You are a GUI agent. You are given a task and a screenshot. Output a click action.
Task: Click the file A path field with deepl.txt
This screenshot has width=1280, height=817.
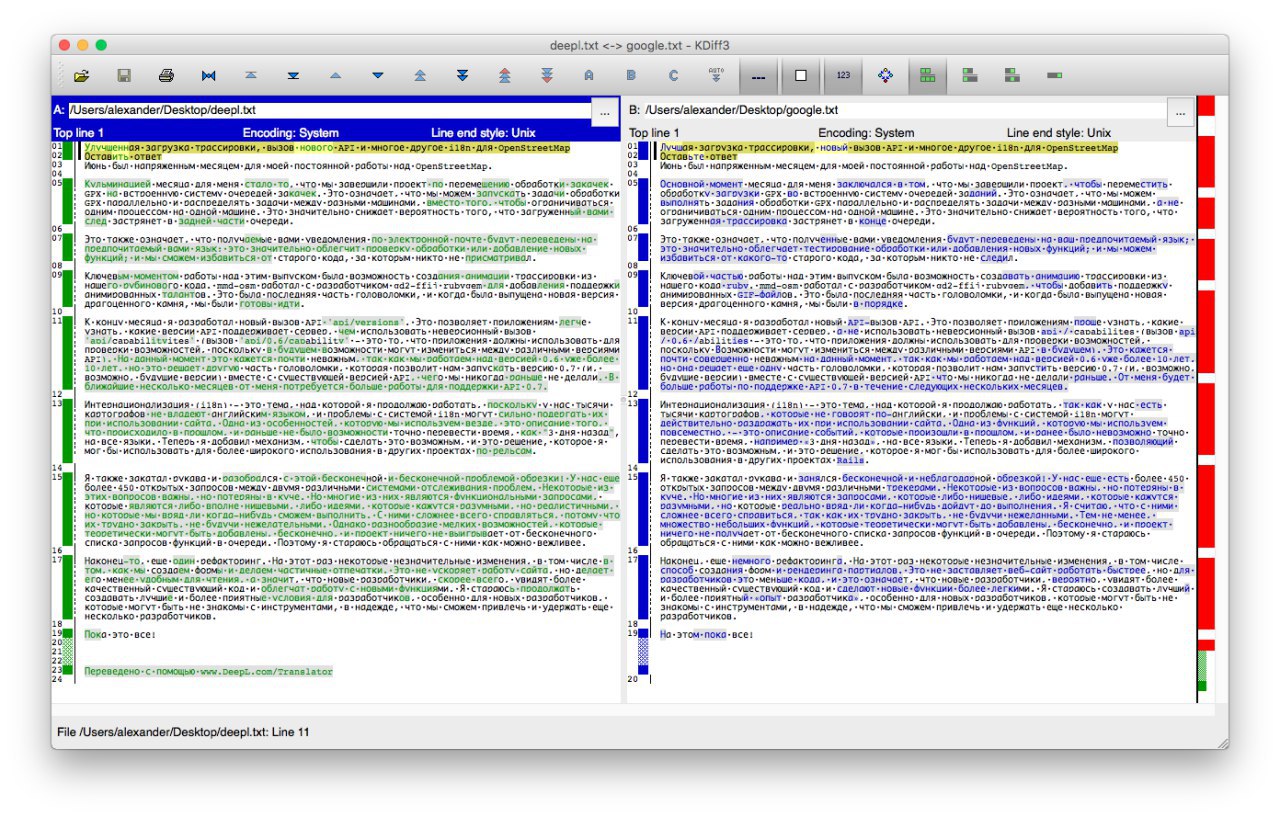(x=329, y=110)
